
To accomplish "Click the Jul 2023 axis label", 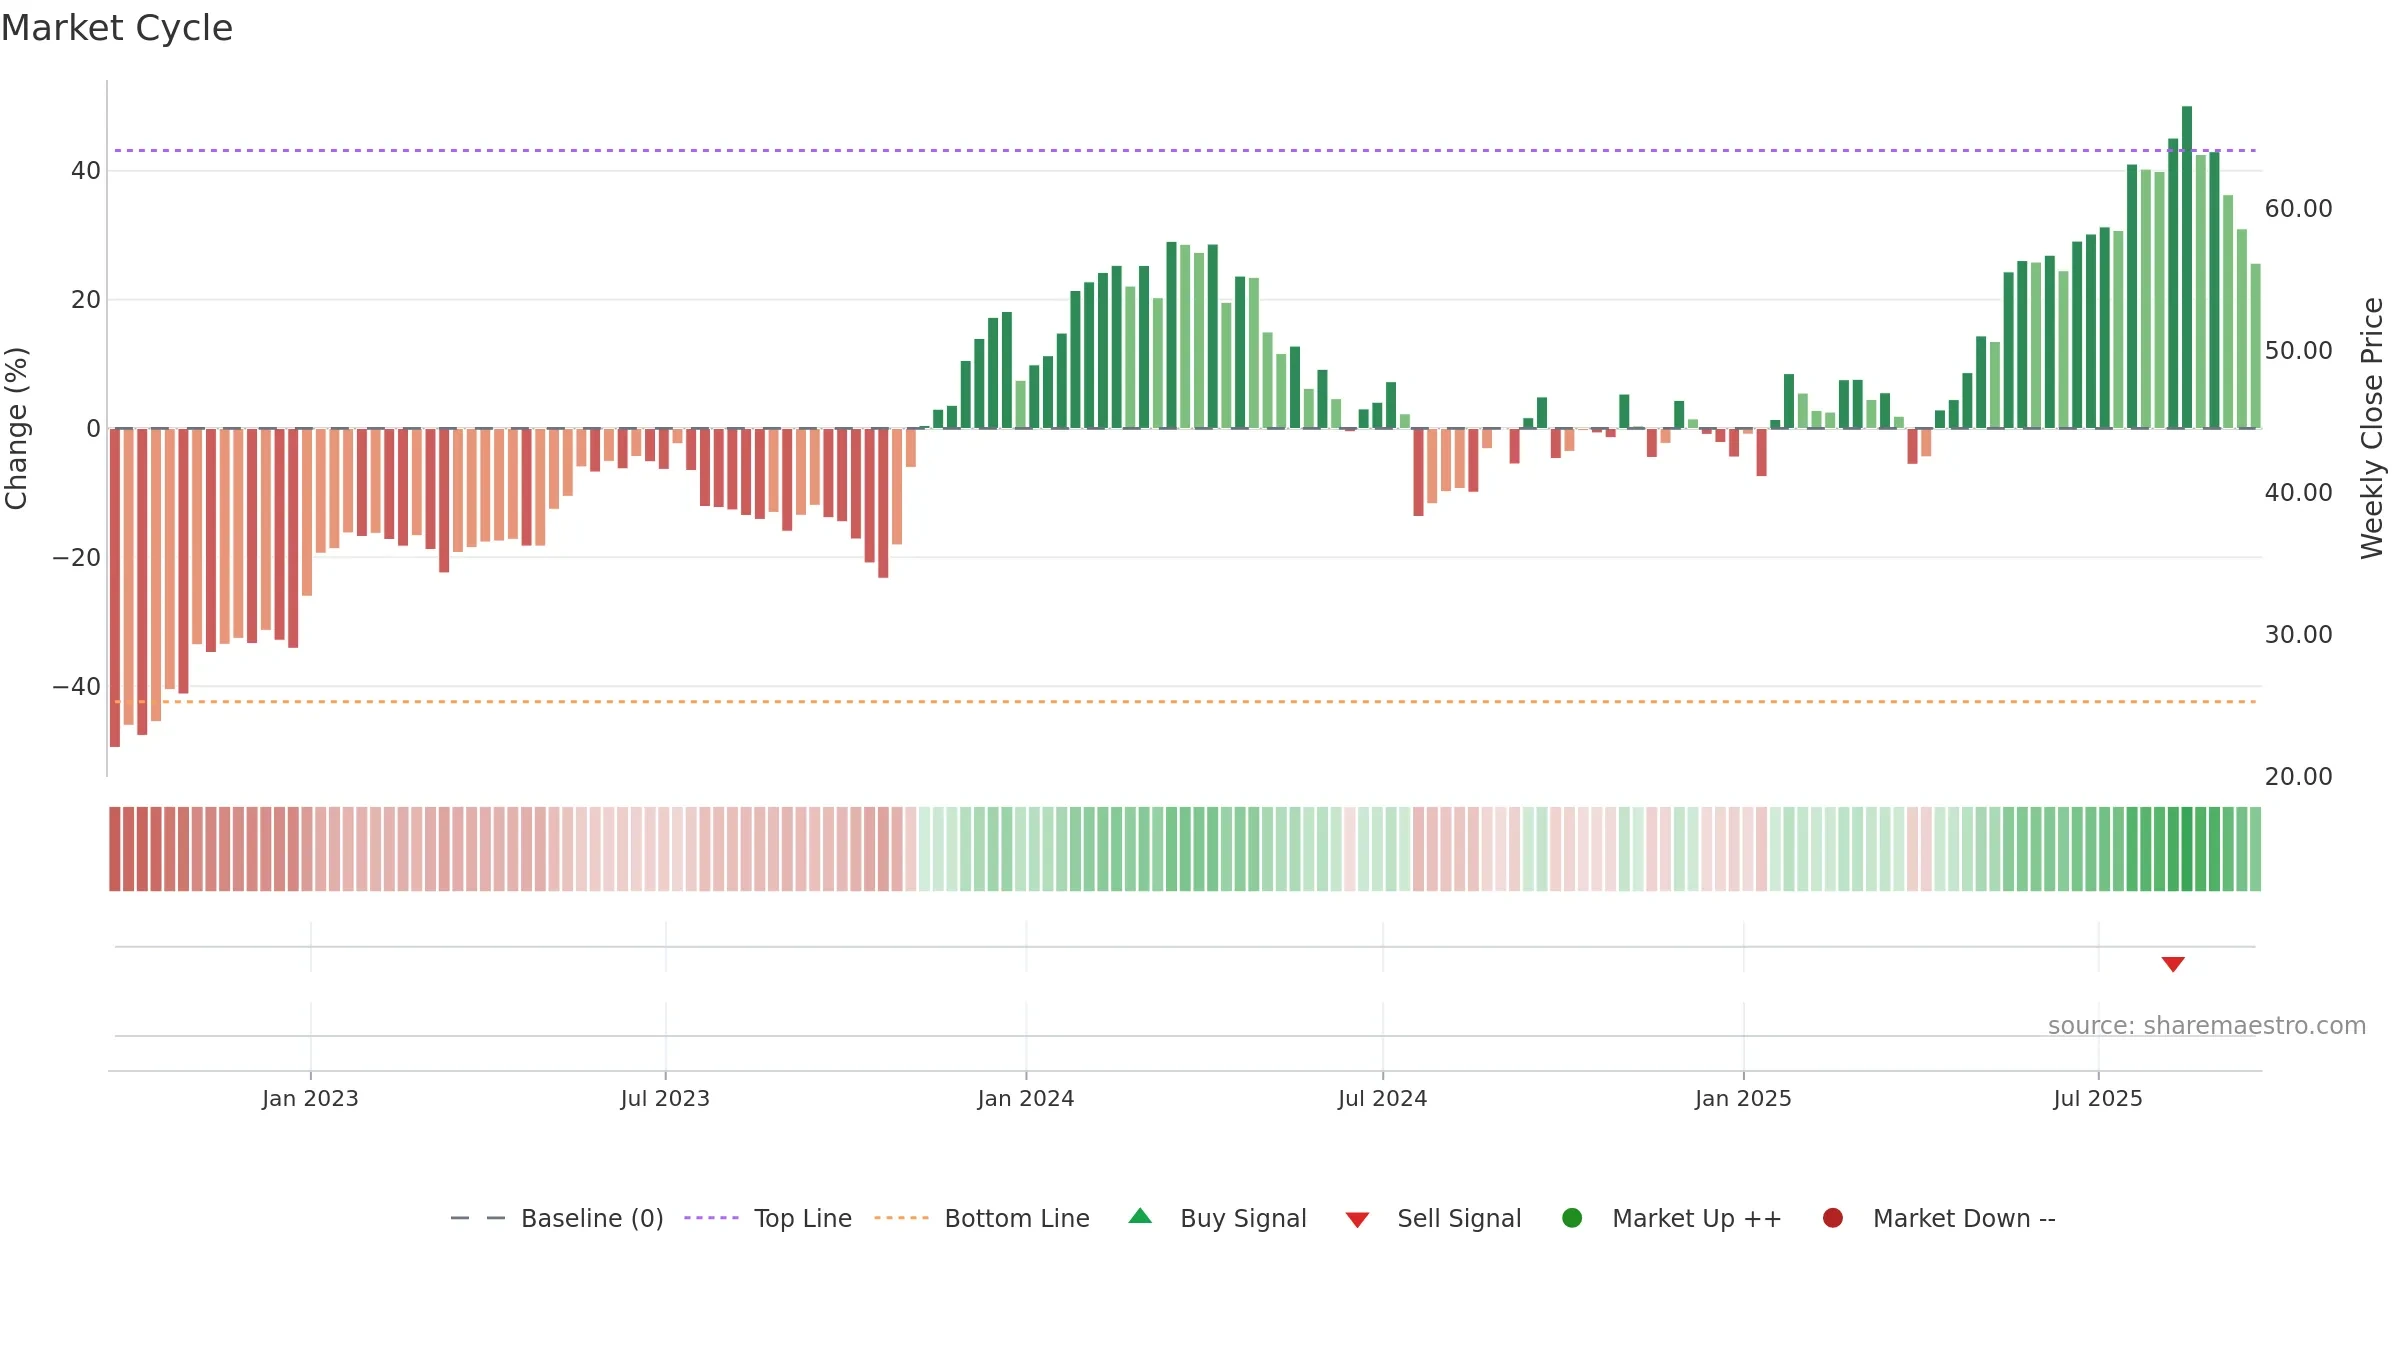I will point(665,1099).
